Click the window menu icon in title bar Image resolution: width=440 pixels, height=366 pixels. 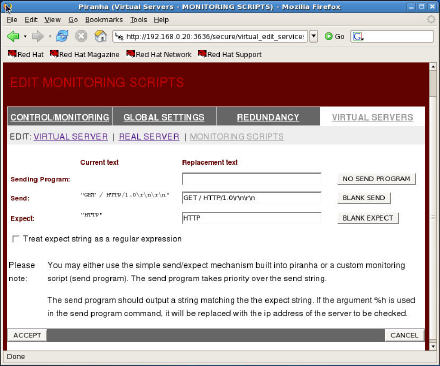pos(8,6)
